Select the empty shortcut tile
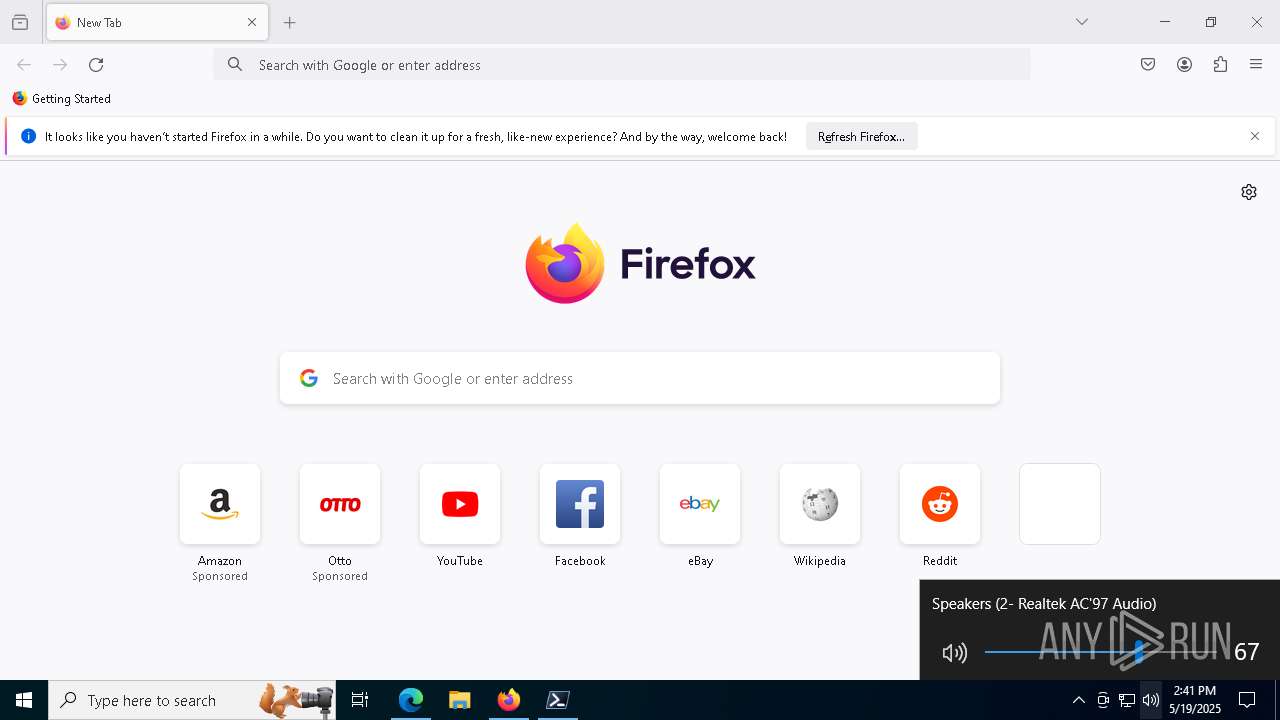 [1060, 504]
